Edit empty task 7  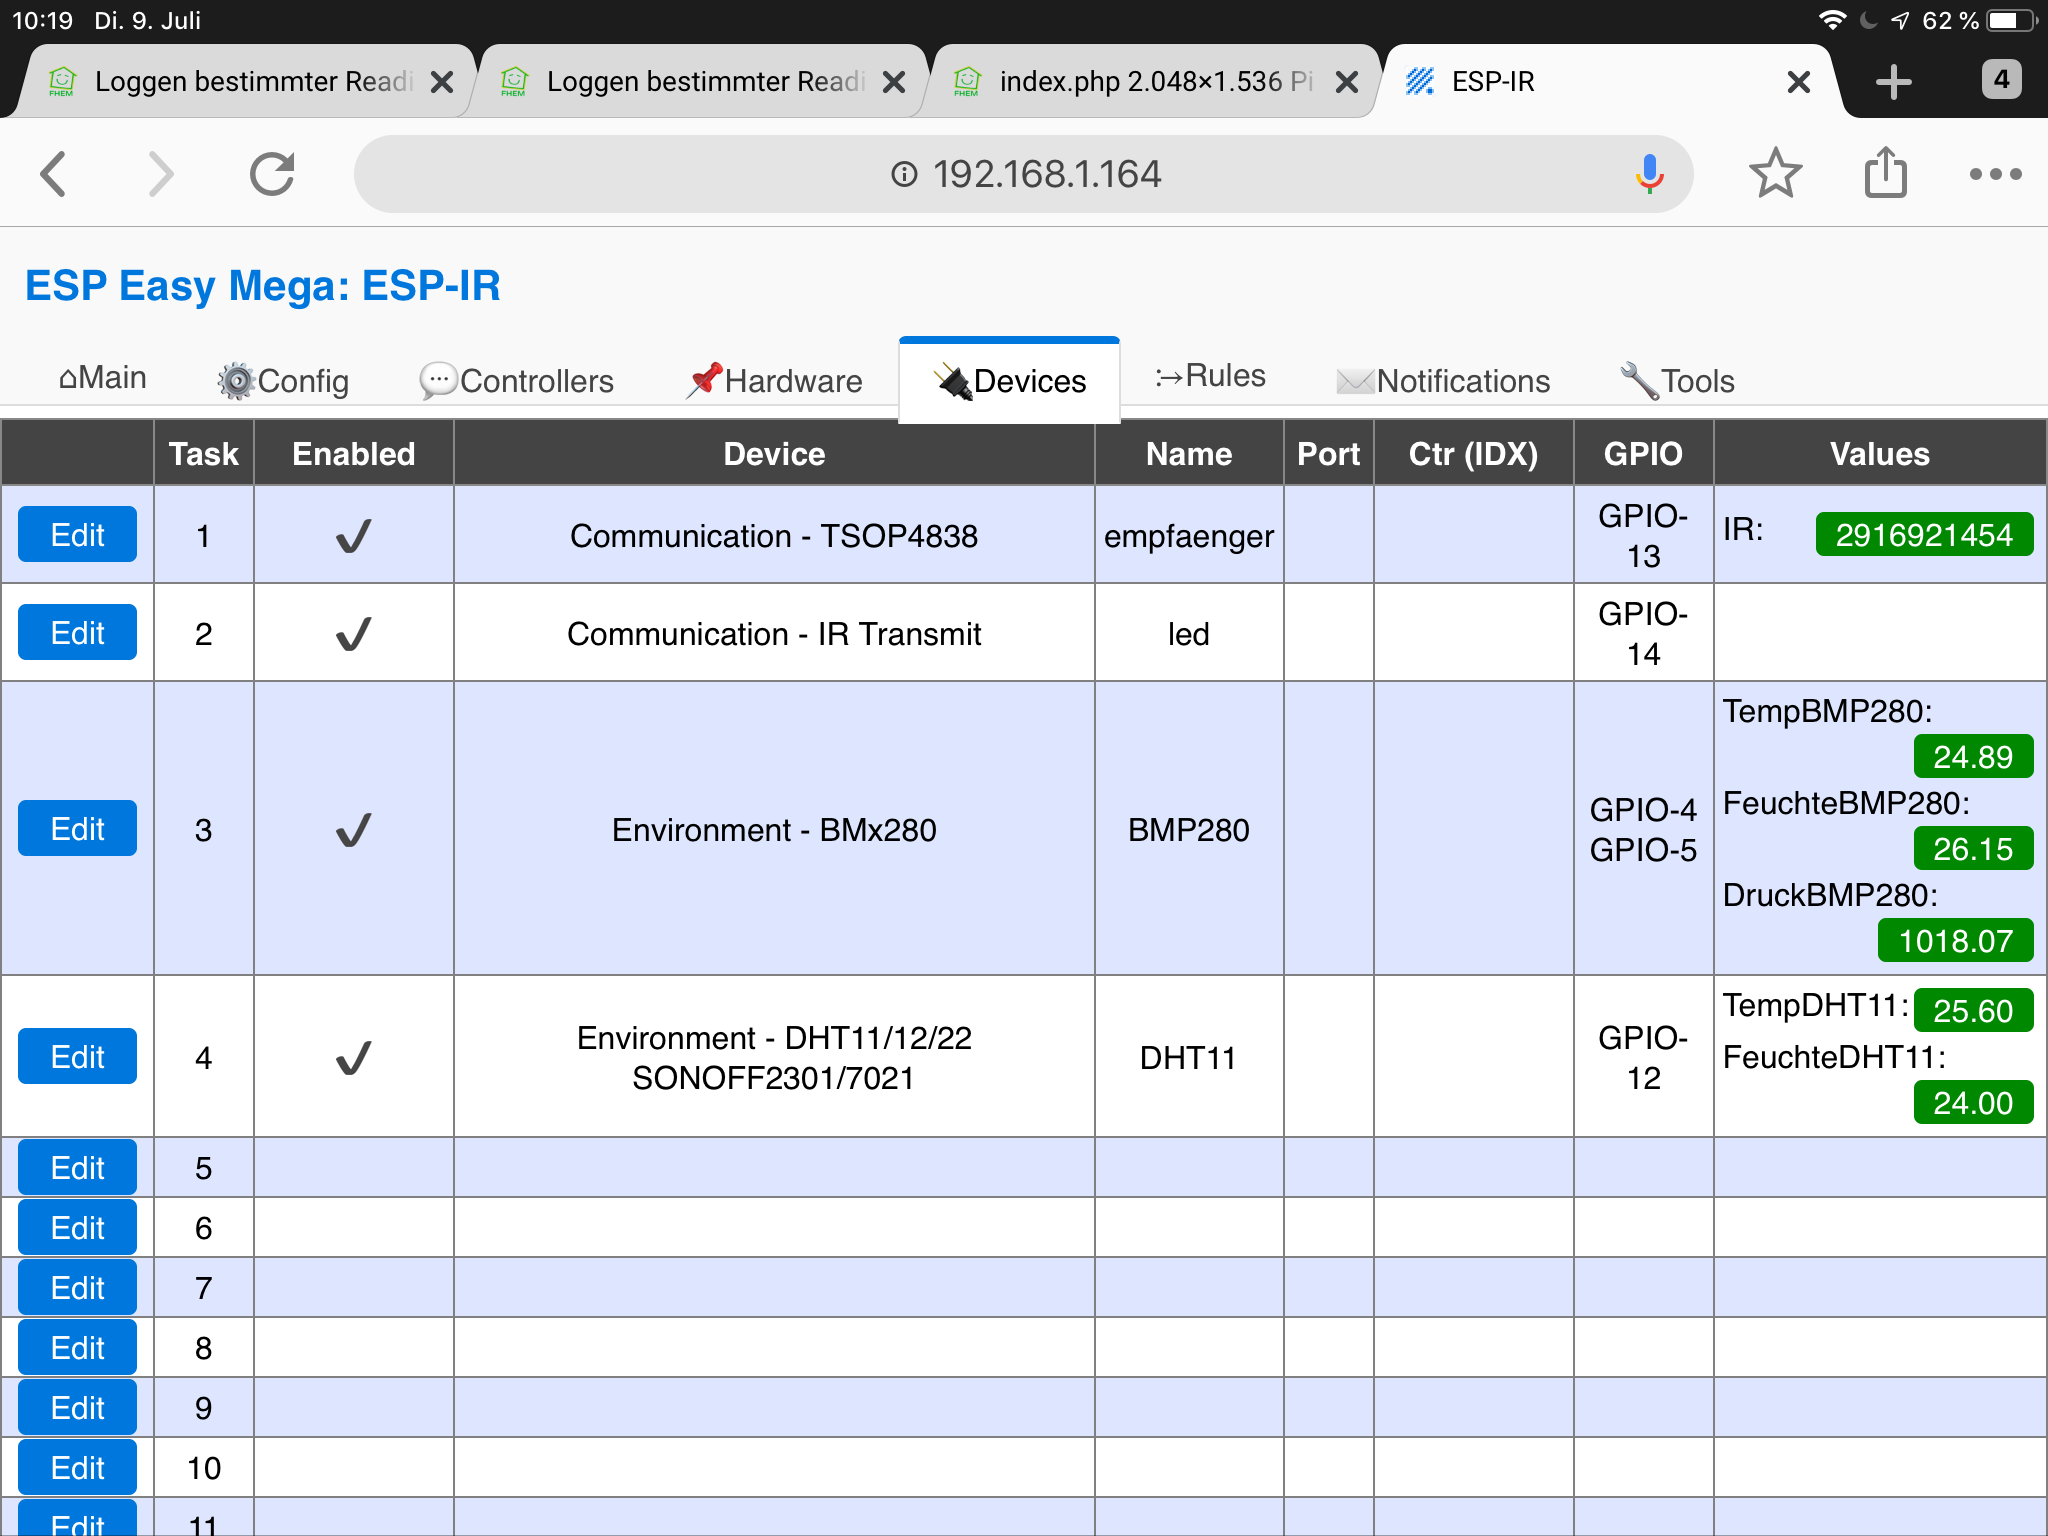point(77,1288)
